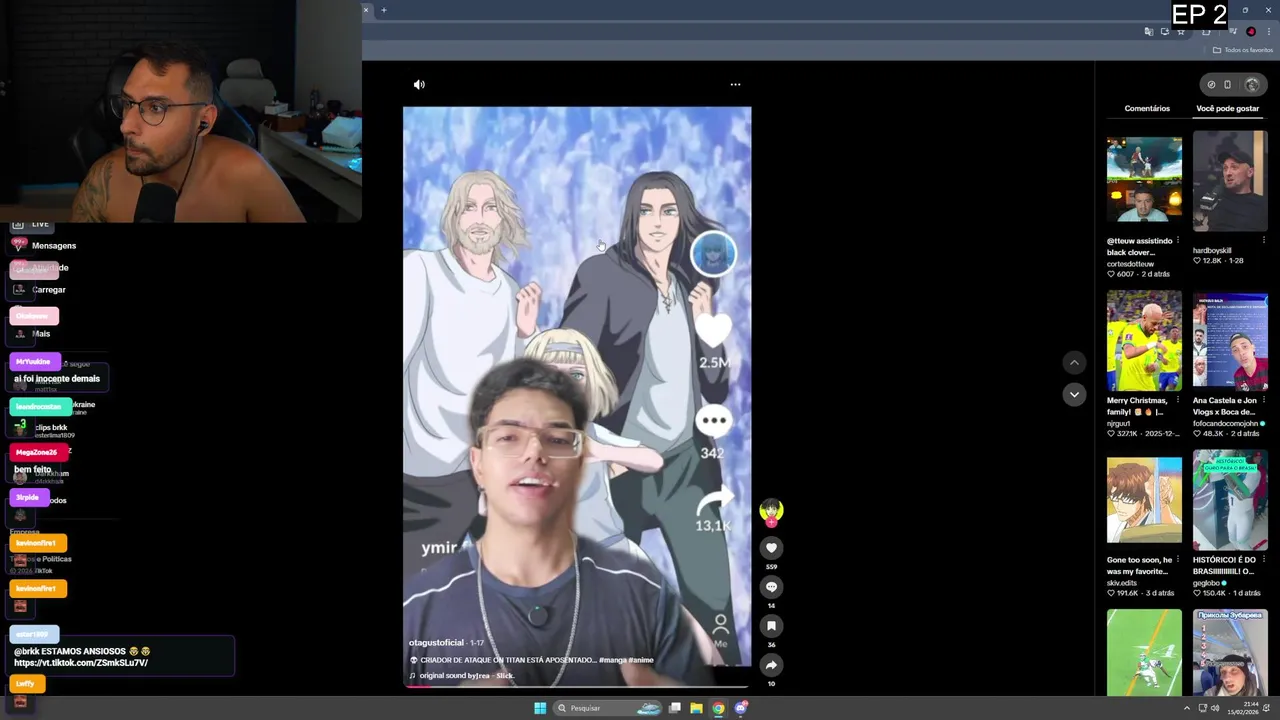The width and height of the screenshot is (1280, 720).
Task: Open options menu for Ana Castela video
Action: click(1264, 400)
